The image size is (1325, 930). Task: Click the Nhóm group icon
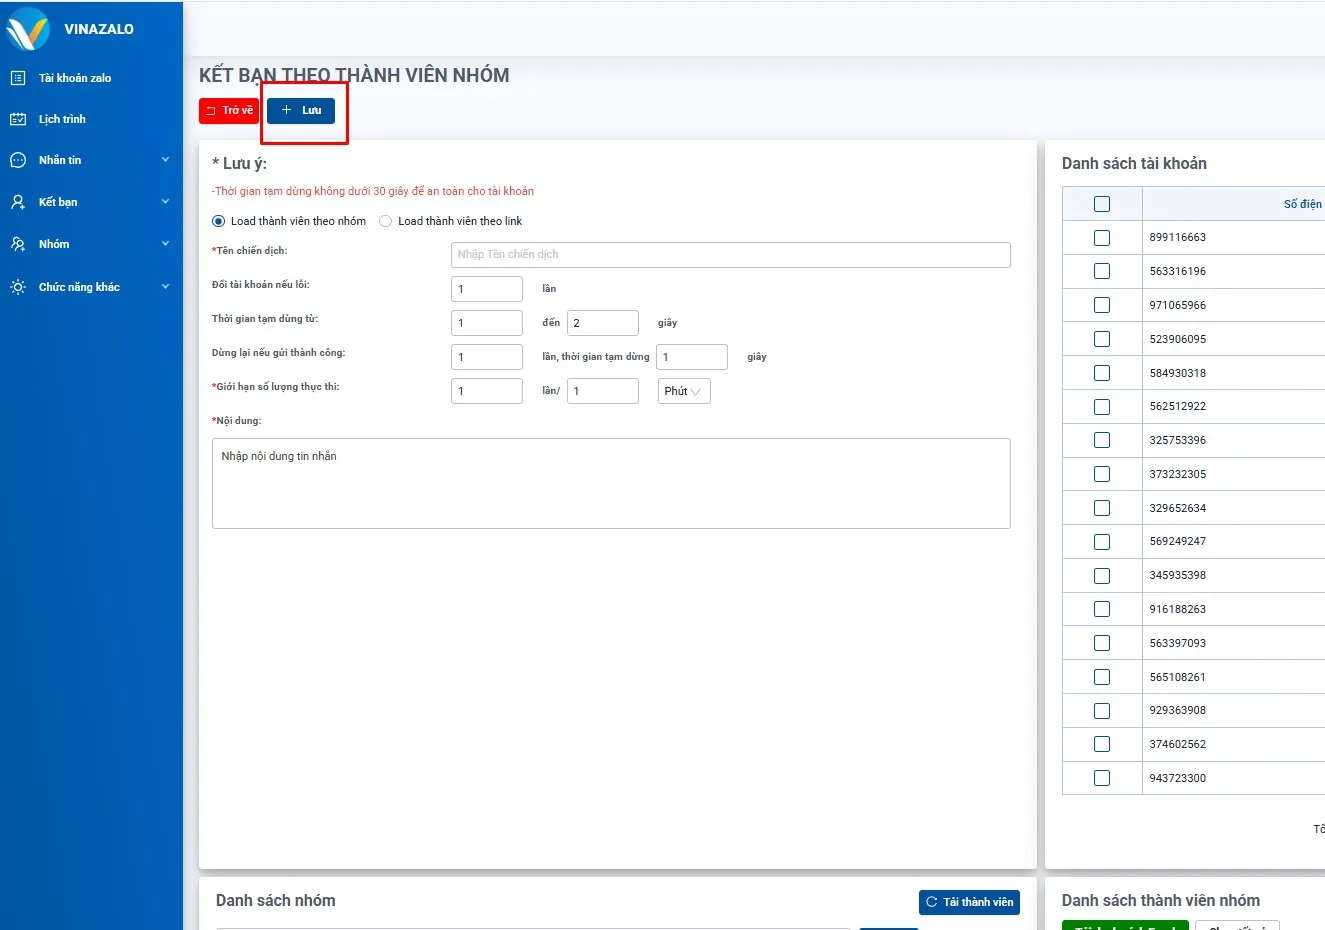18,244
